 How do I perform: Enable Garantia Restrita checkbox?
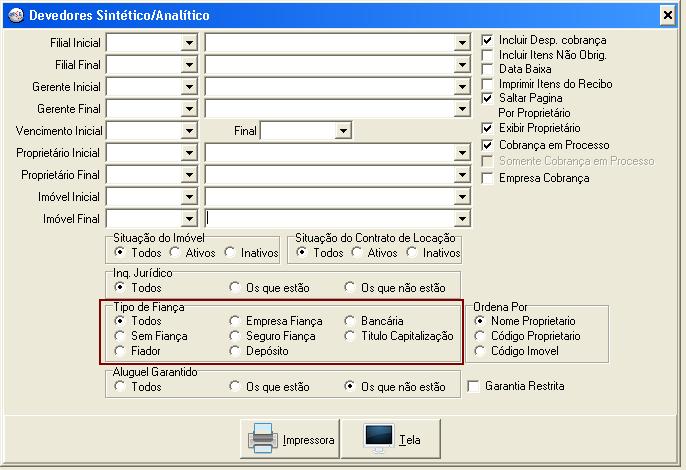(473, 386)
